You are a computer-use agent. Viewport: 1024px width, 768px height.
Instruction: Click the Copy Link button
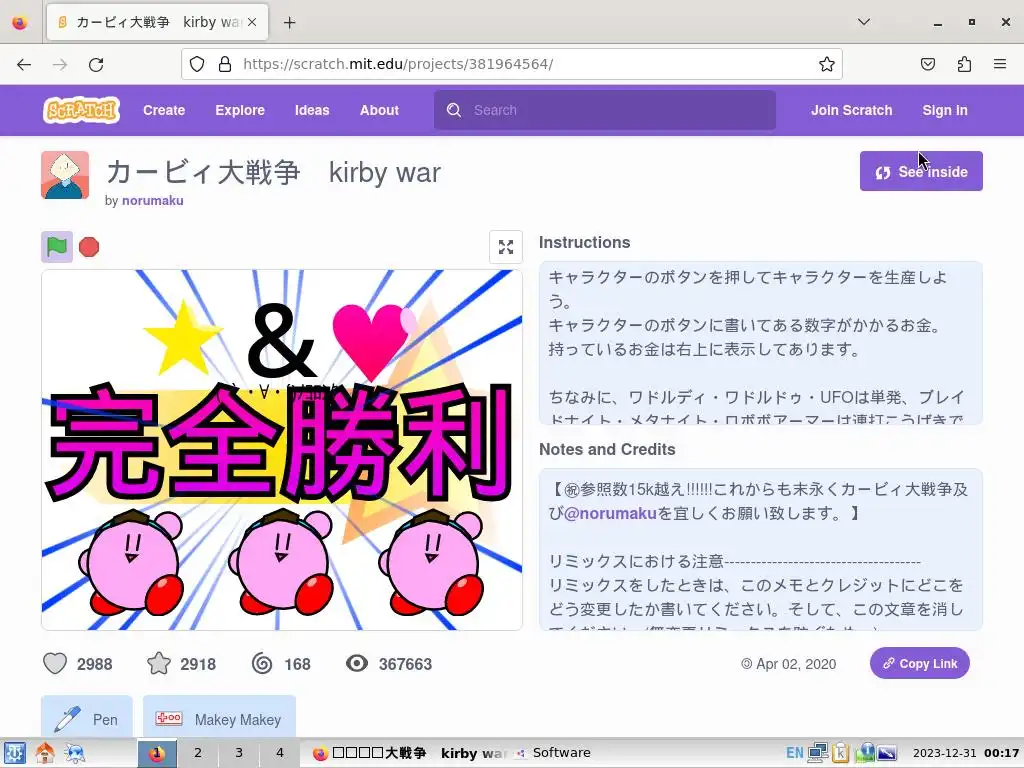(x=919, y=663)
